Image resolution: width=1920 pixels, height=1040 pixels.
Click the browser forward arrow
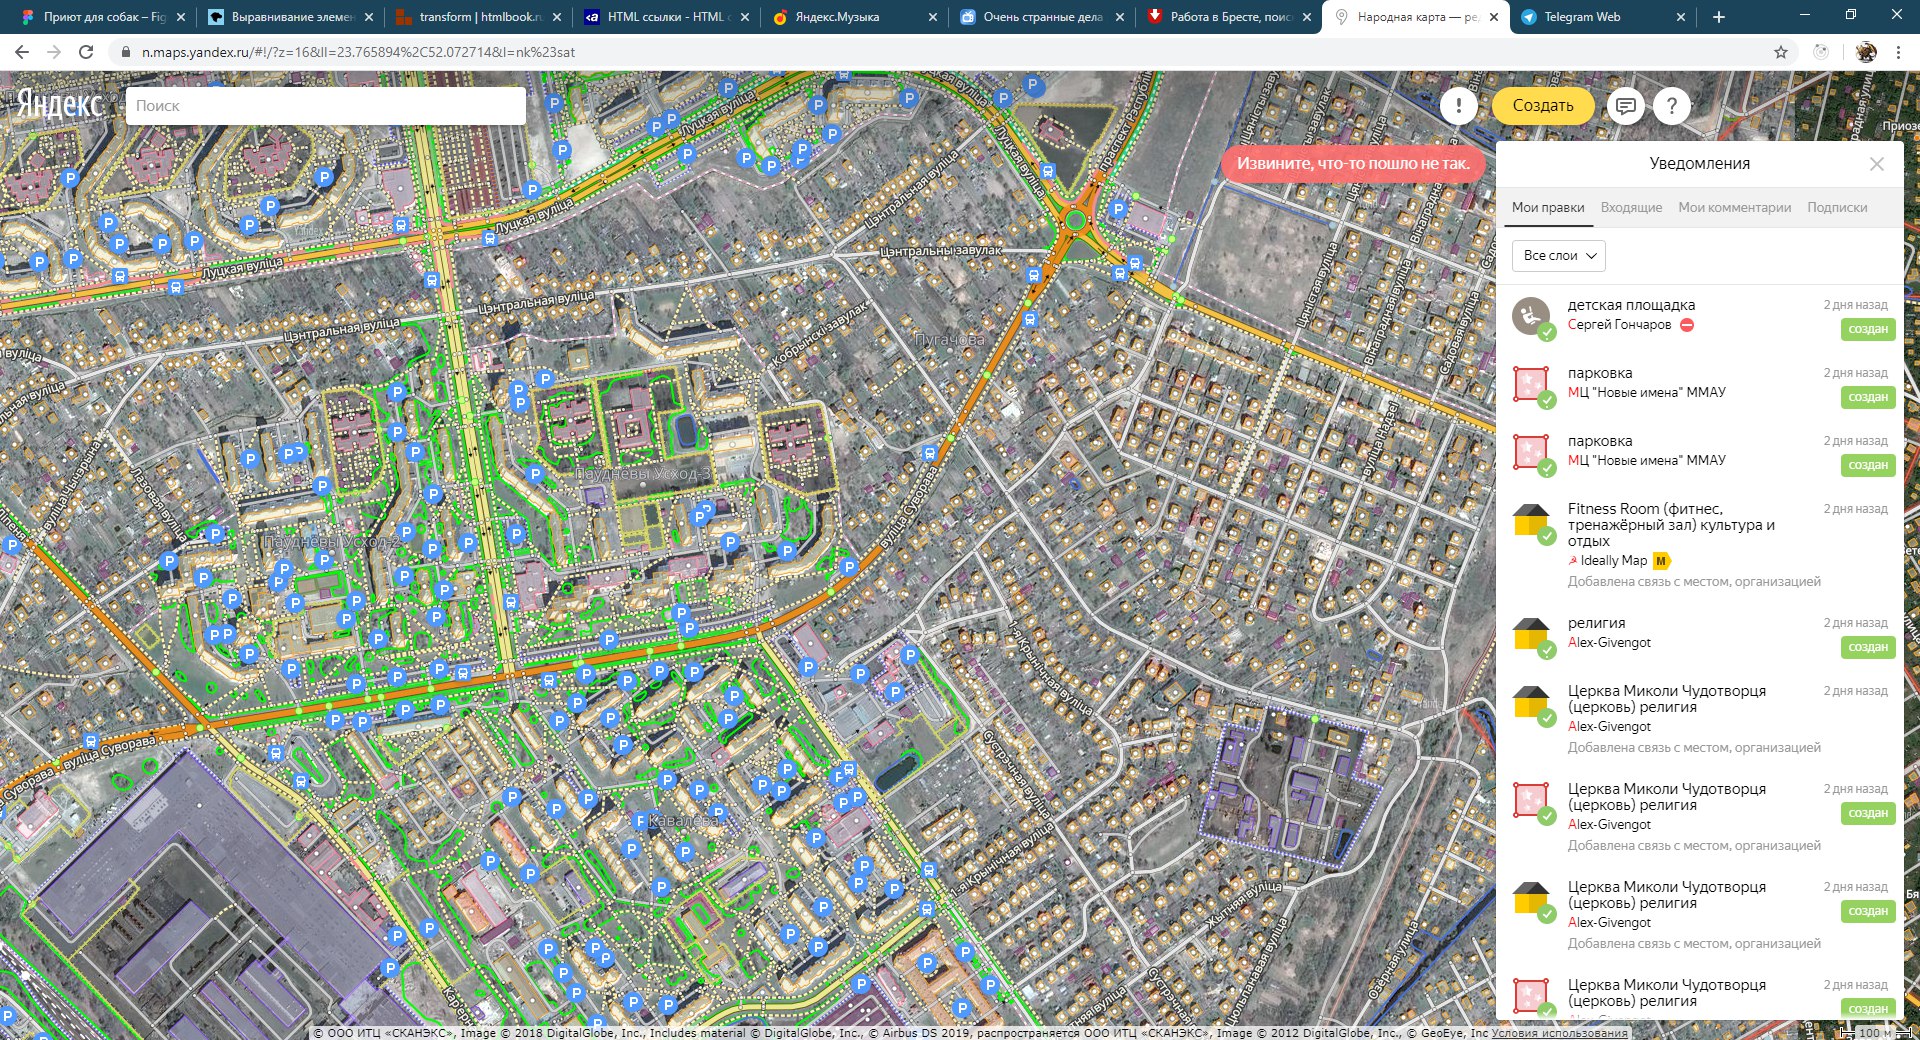pos(54,52)
